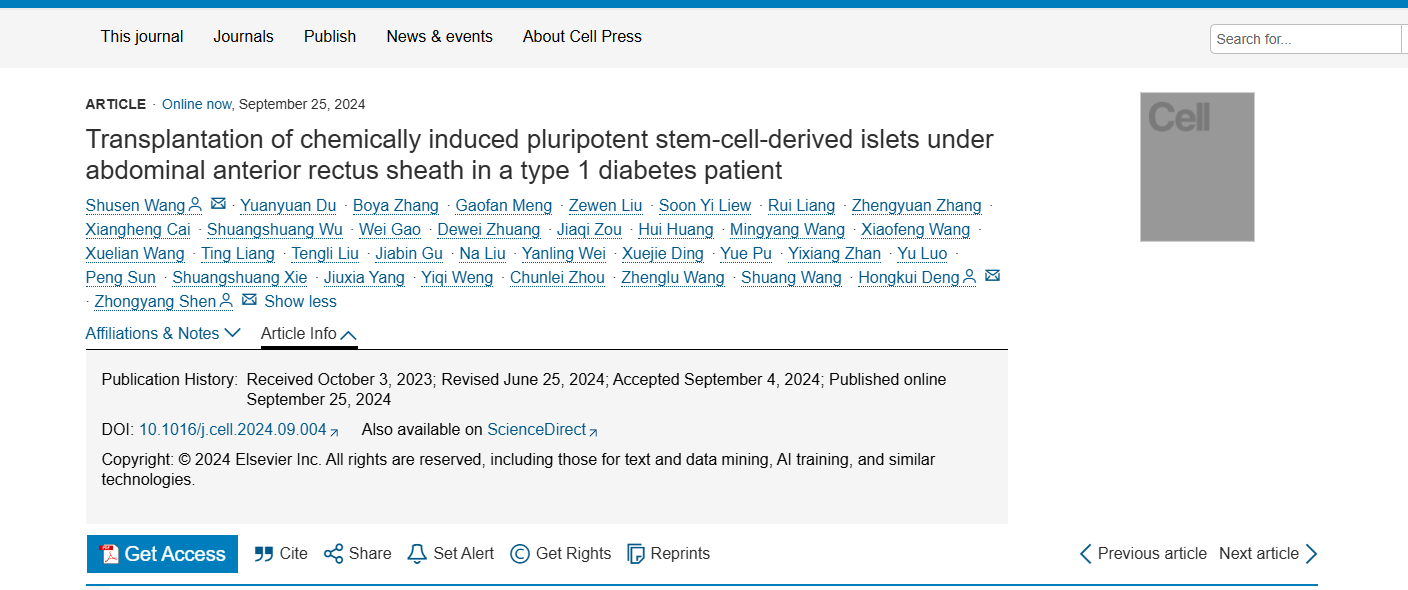This screenshot has width=1408, height=590.
Task: Click the Get Rights copyright icon
Action: (520, 554)
